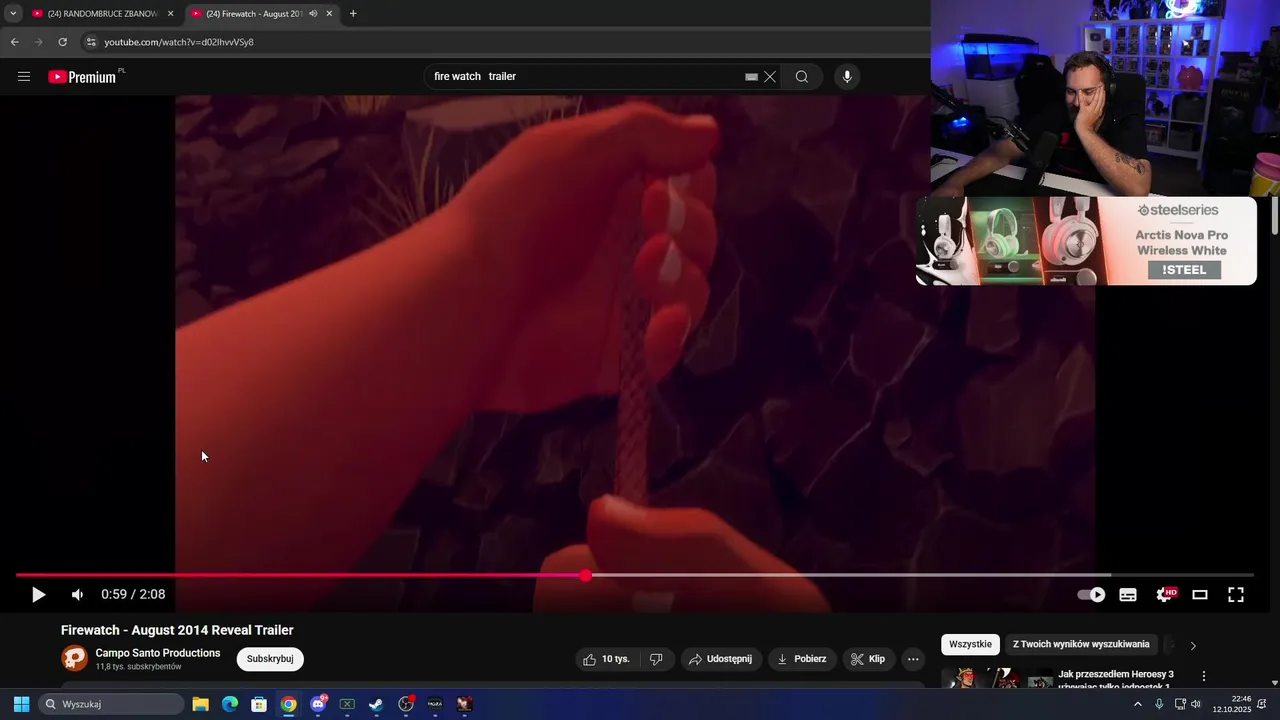Show hidden system tray icons
1280x720 pixels.
pyautogui.click(x=1137, y=704)
